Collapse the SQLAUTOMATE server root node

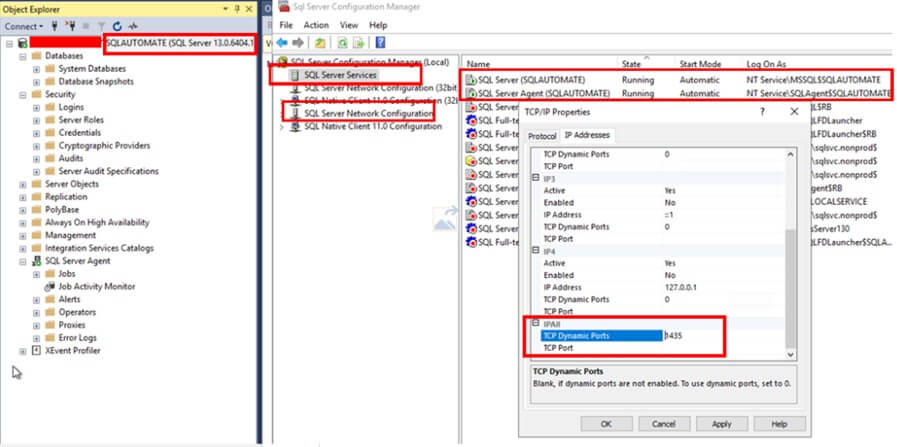pos(10,43)
